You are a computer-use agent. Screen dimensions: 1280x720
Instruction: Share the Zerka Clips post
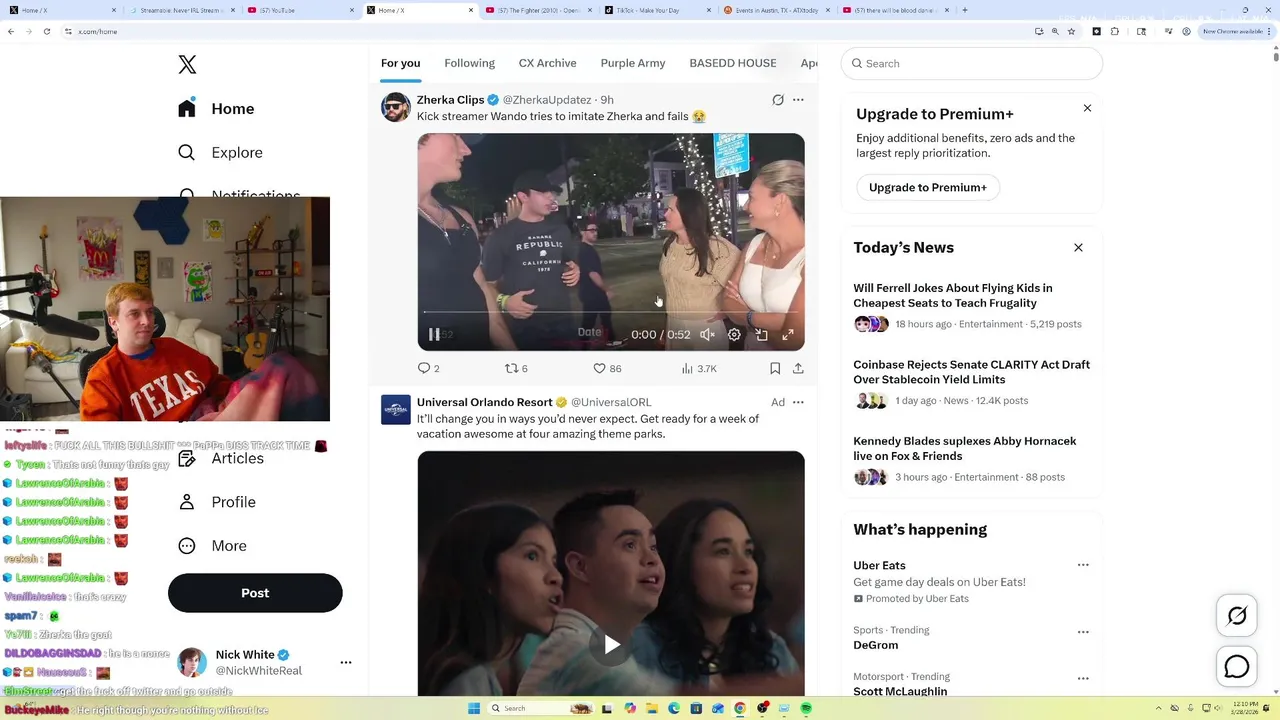pos(798,368)
